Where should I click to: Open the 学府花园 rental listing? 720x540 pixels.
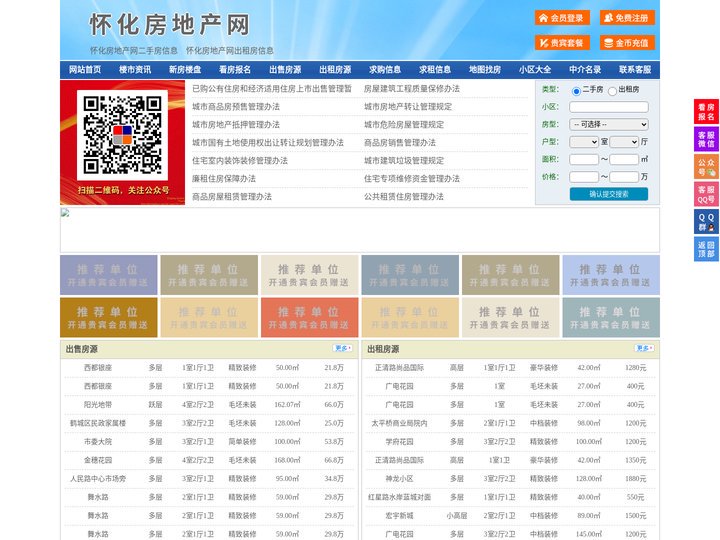pos(399,441)
